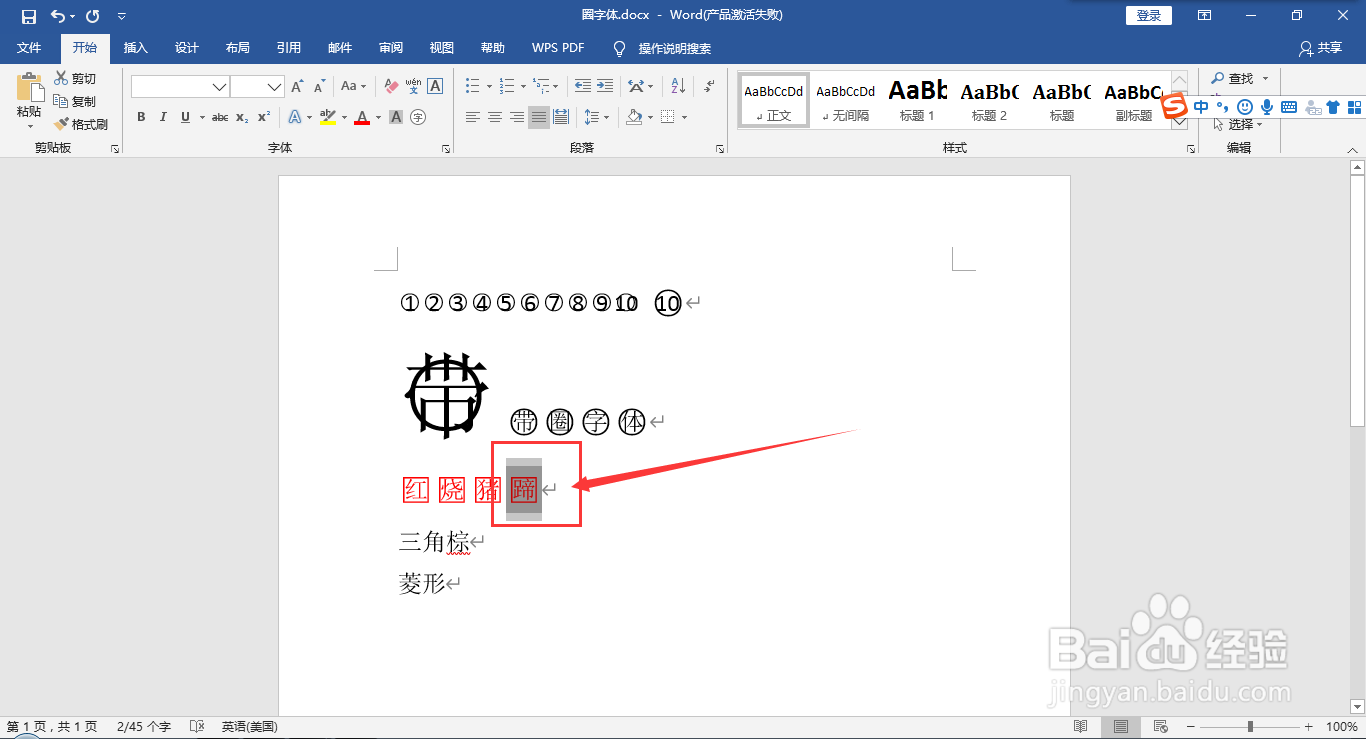Toggle Italic formatting
The width and height of the screenshot is (1366, 739).
tap(163, 117)
